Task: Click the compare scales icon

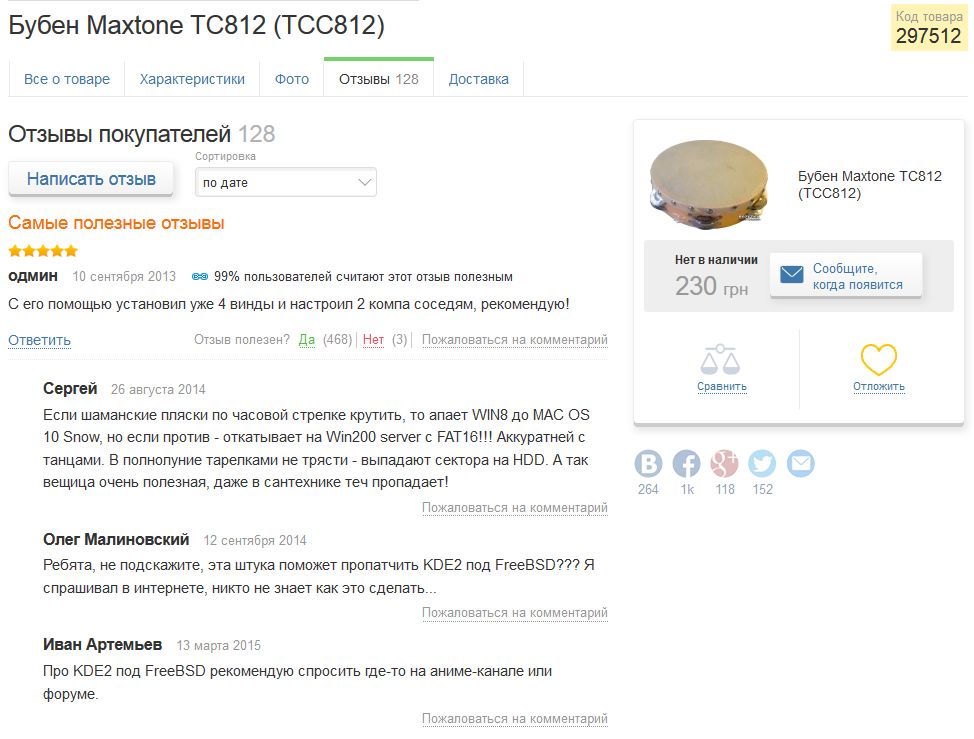Action: (x=721, y=359)
